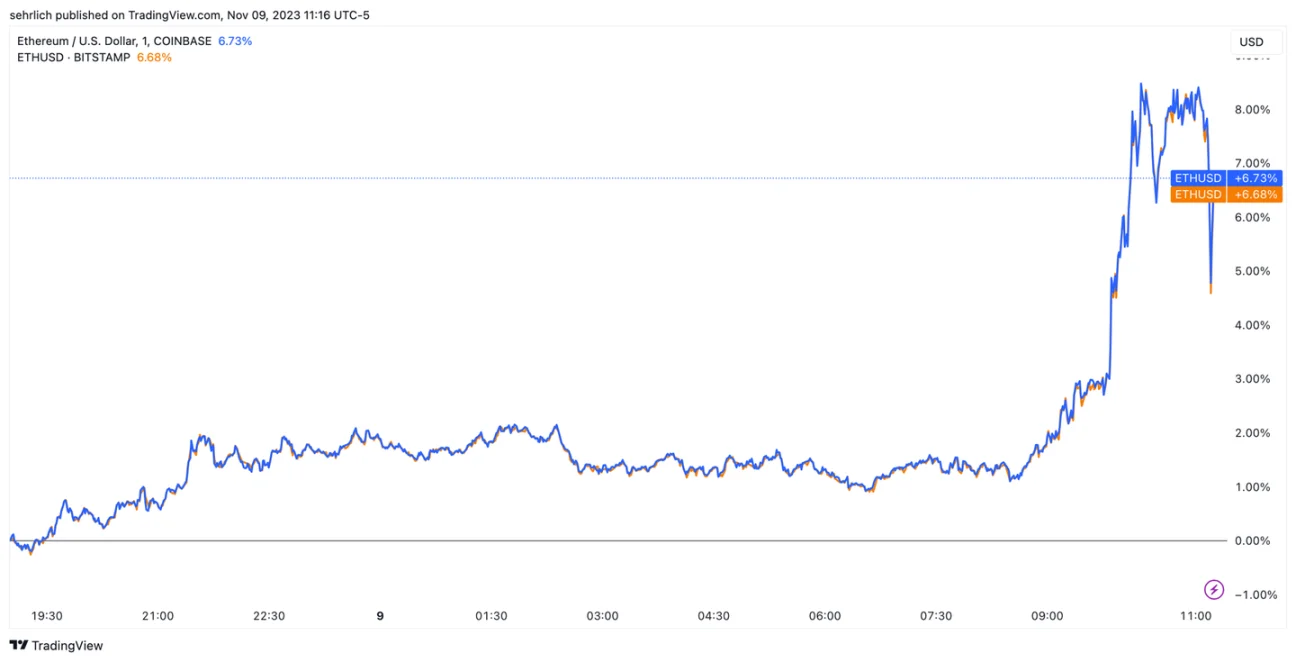Image resolution: width=1296 pixels, height=662 pixels.
Task: Click the bold 9 date marker
Action: 380,616
